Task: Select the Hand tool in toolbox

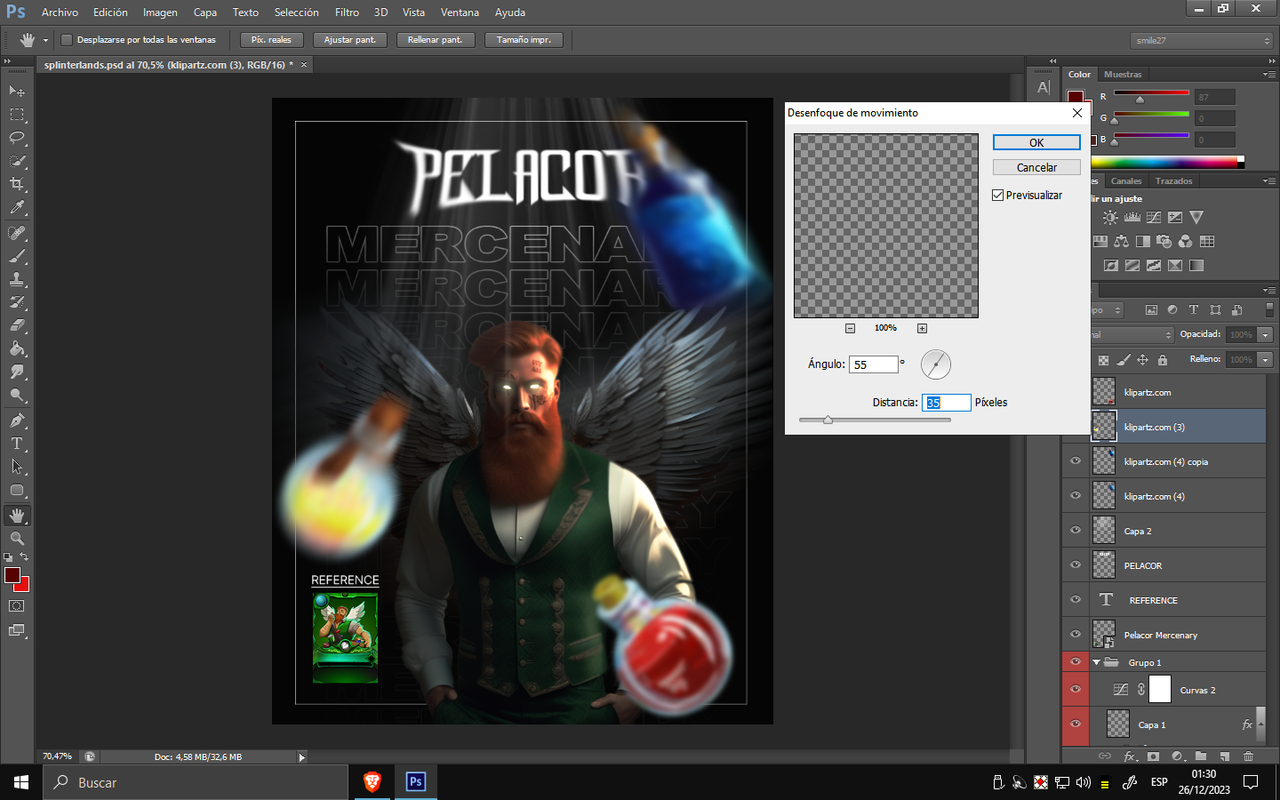Action: 17,515
